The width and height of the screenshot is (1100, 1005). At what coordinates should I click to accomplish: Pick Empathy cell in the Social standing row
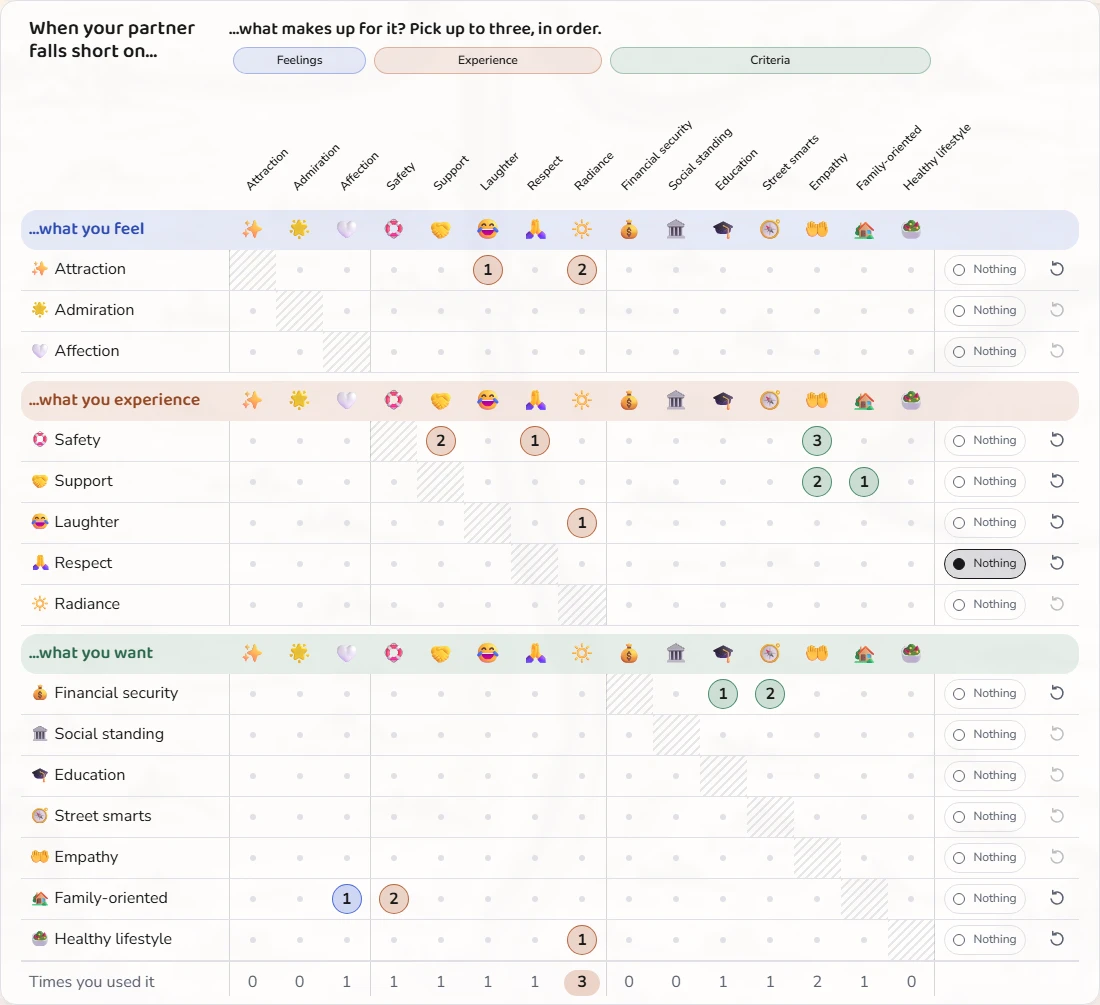point(817,735)
